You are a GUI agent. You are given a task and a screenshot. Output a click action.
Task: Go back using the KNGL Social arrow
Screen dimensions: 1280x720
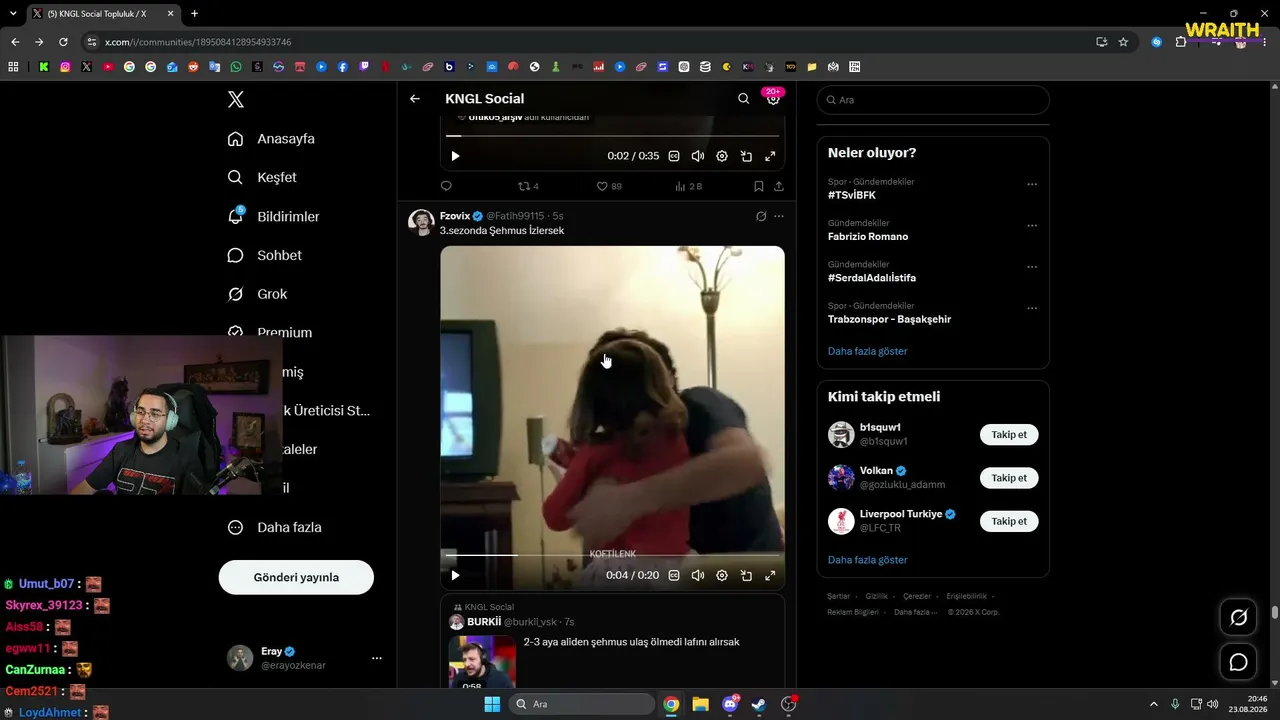coord(415,99)
